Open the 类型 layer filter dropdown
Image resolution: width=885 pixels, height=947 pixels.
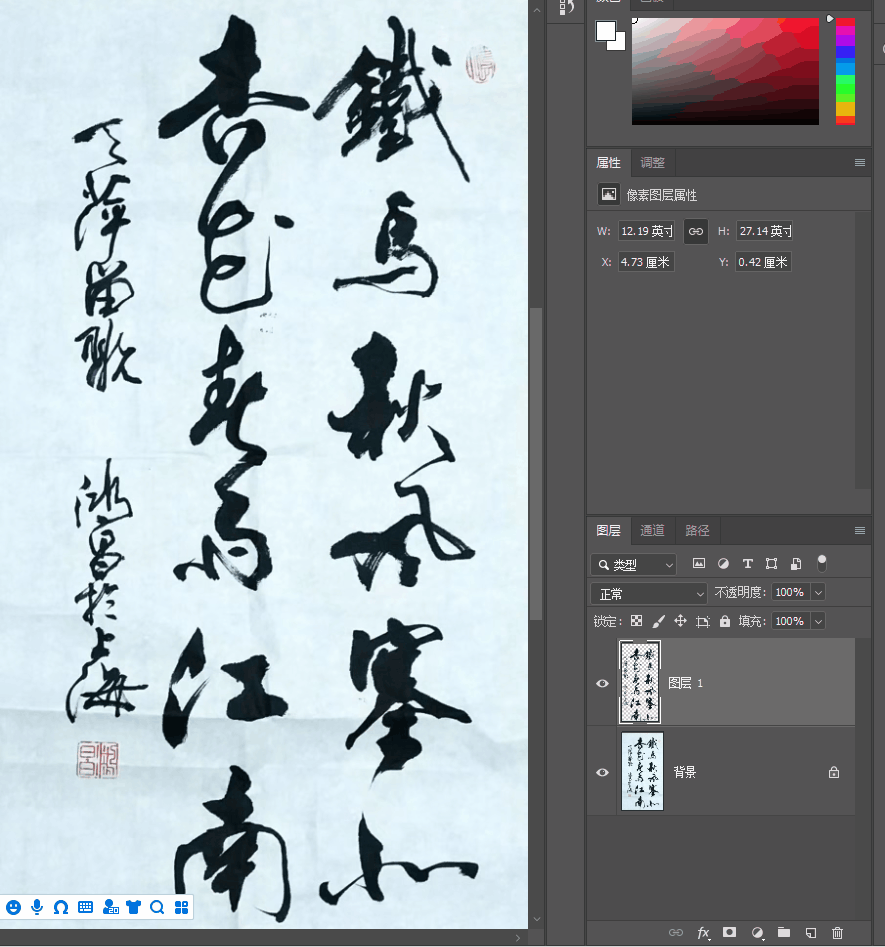[633, 563]
